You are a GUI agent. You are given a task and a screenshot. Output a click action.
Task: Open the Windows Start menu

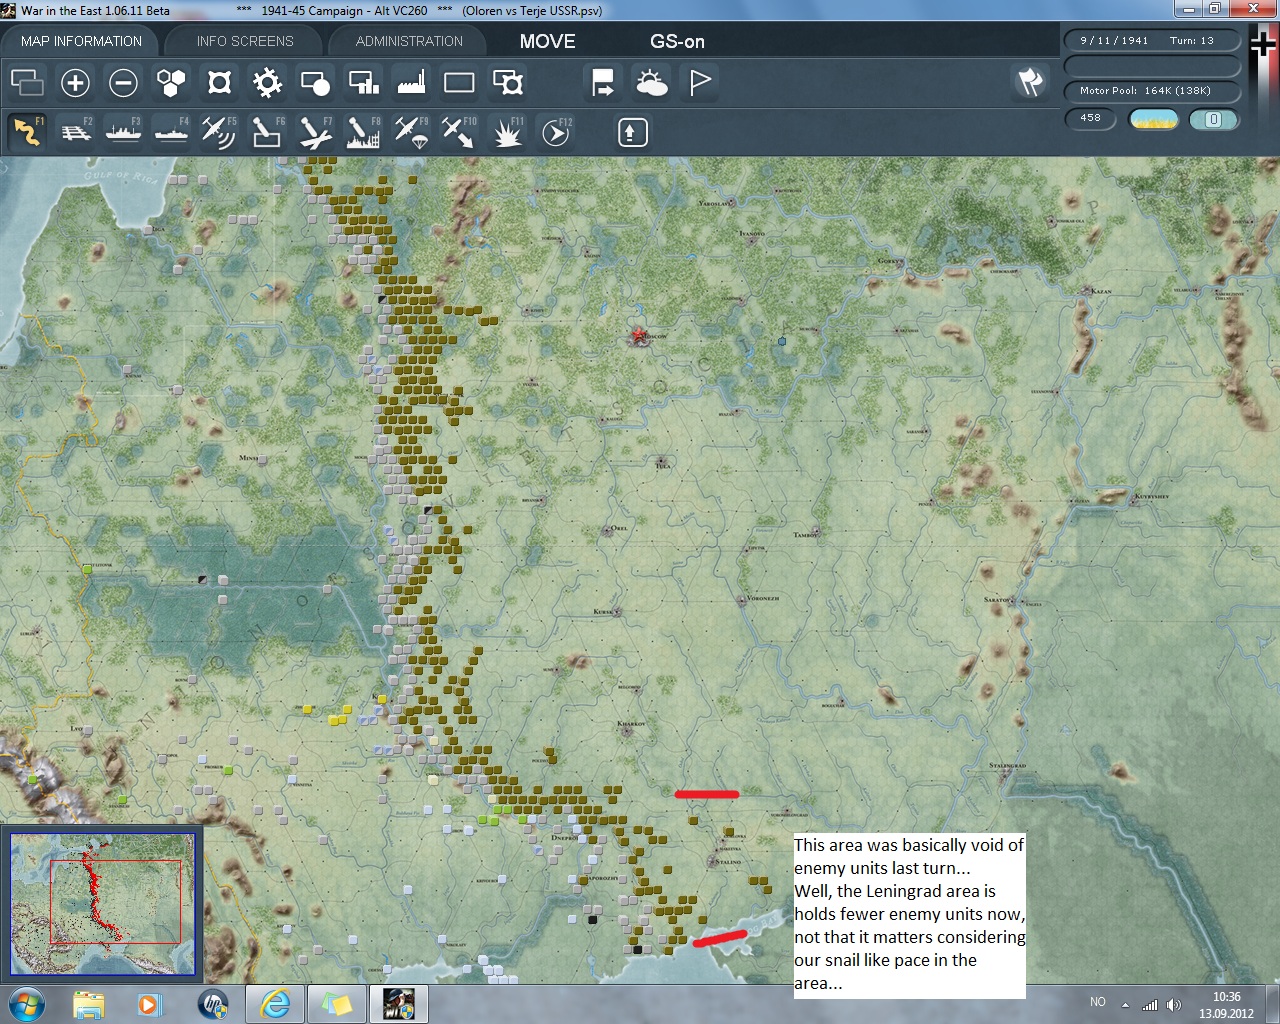click(x=26, y=1003)
